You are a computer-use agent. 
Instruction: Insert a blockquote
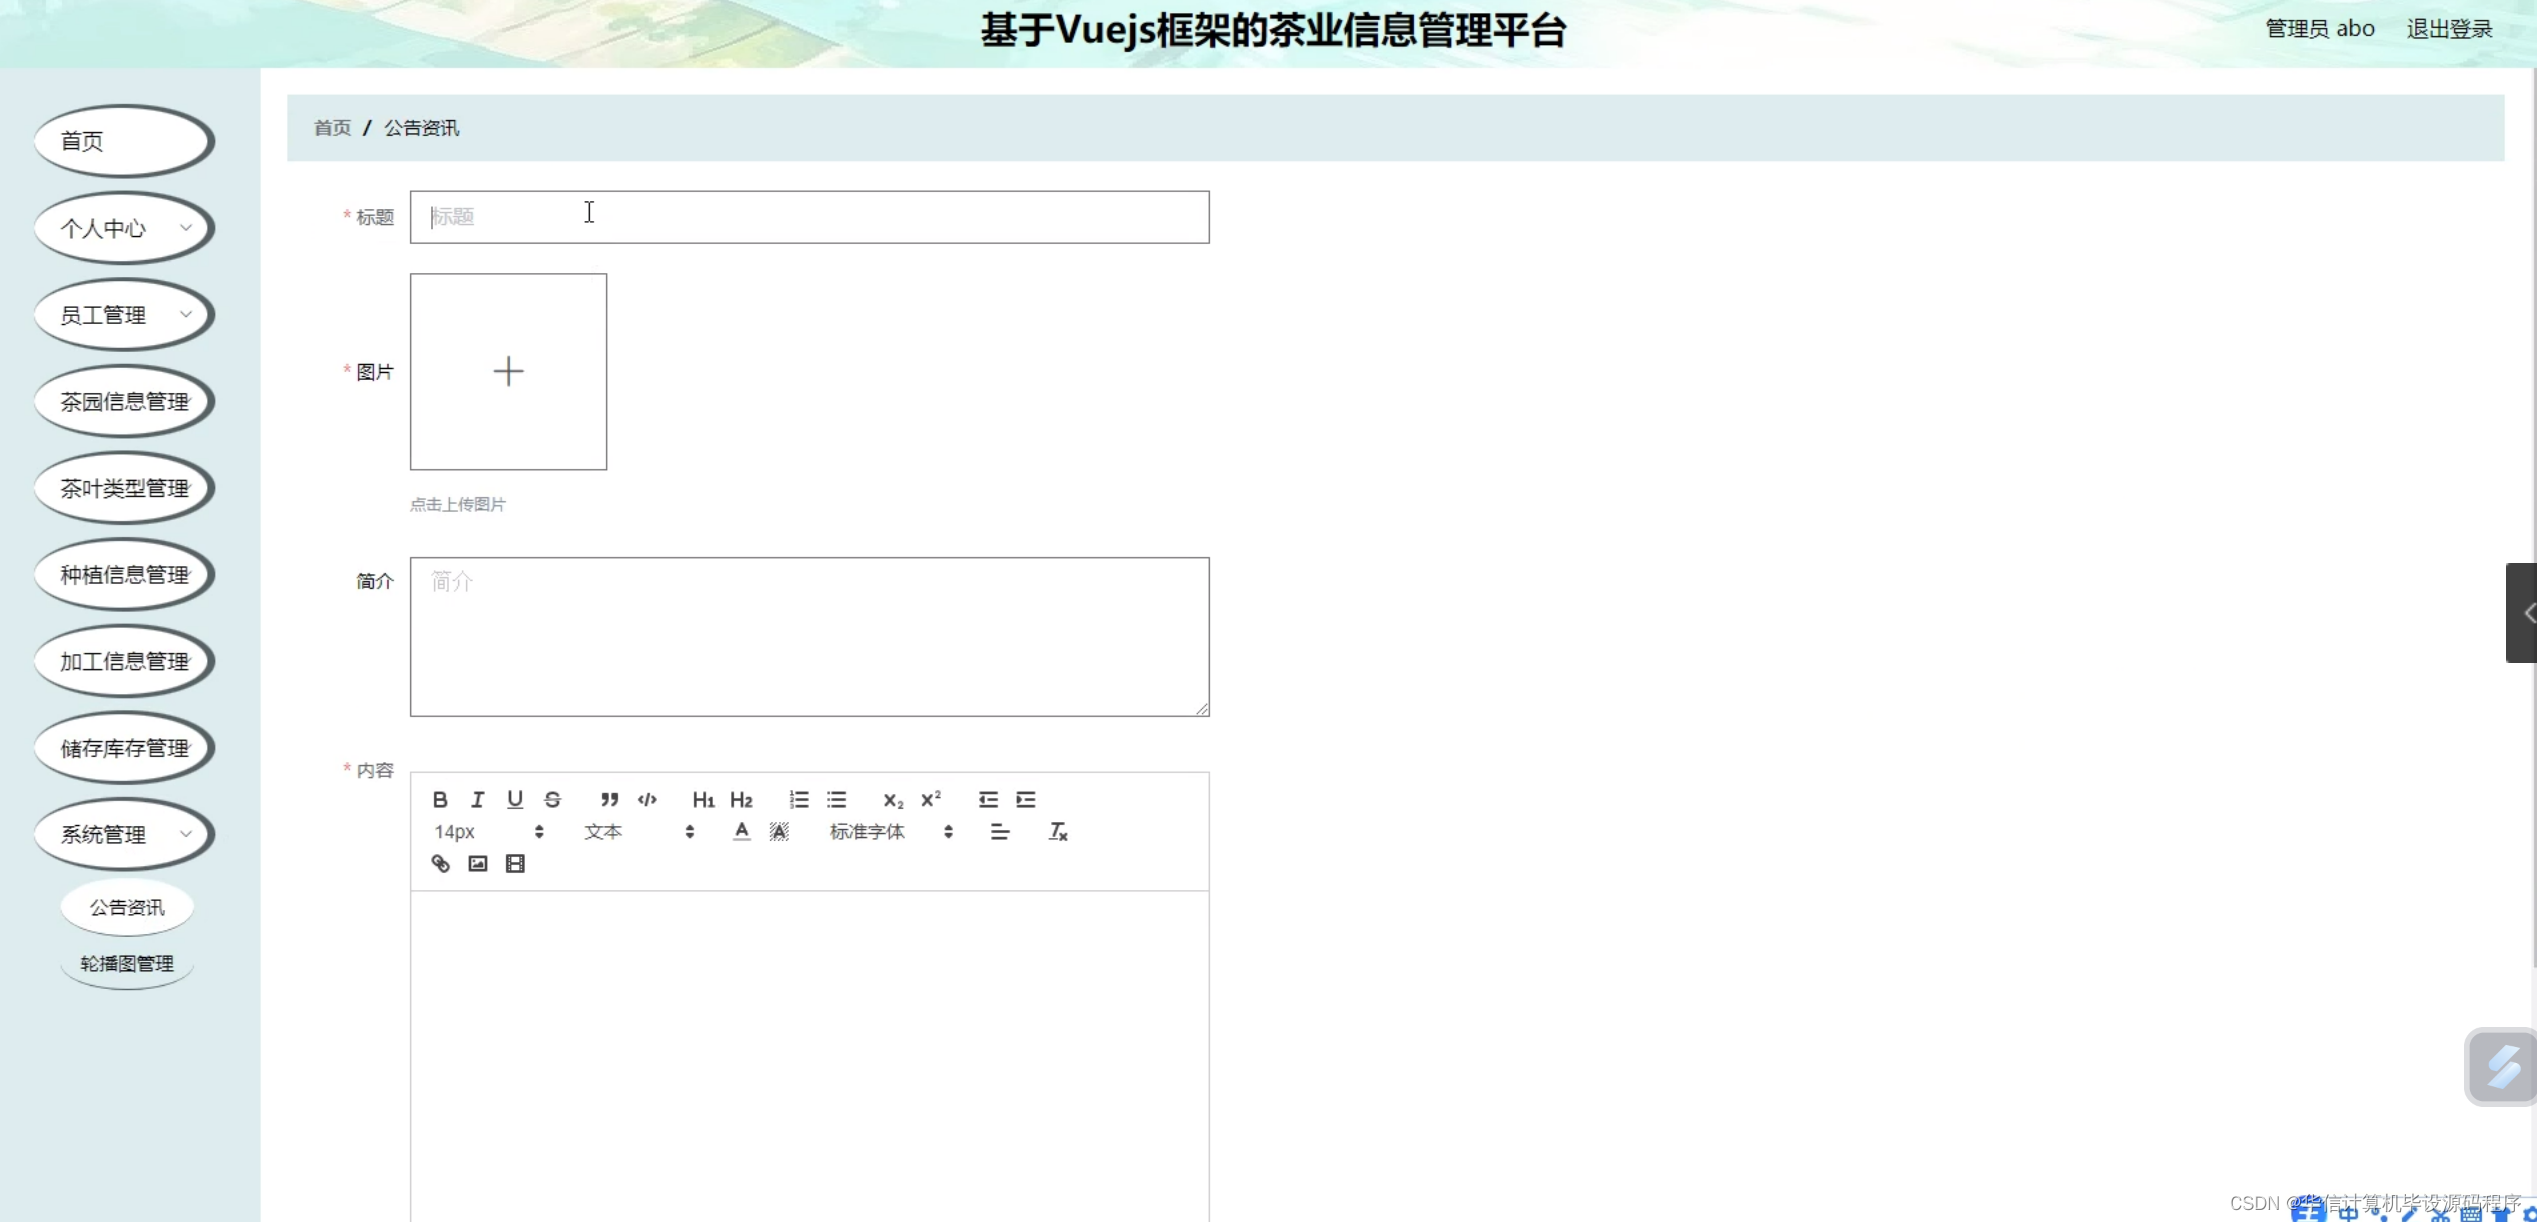(x=609, y=799)
